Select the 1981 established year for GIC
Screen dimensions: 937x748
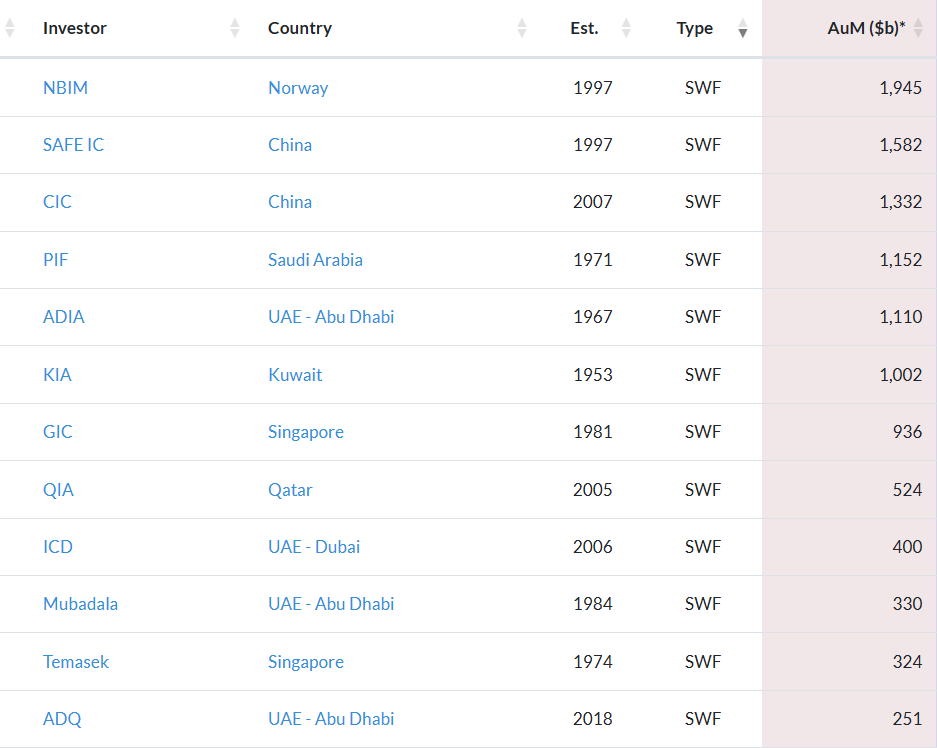click(593, 432)
